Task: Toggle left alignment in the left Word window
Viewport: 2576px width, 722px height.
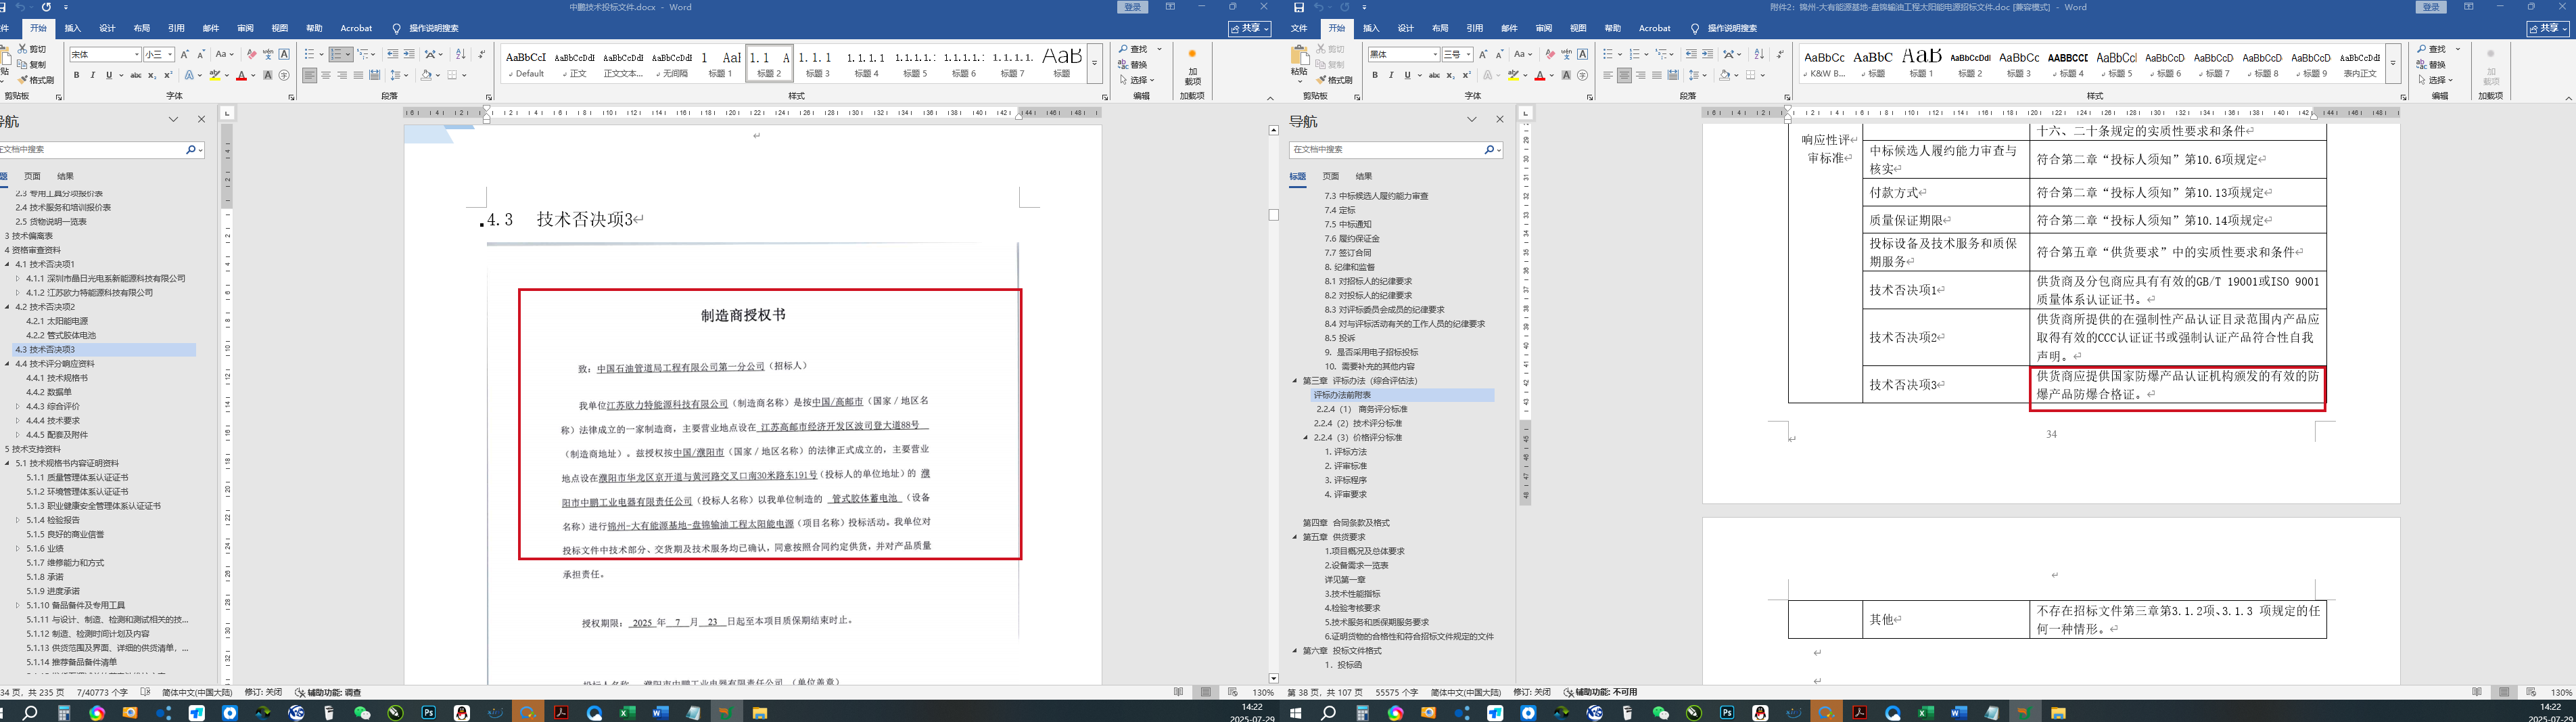Action: (310, 75)
